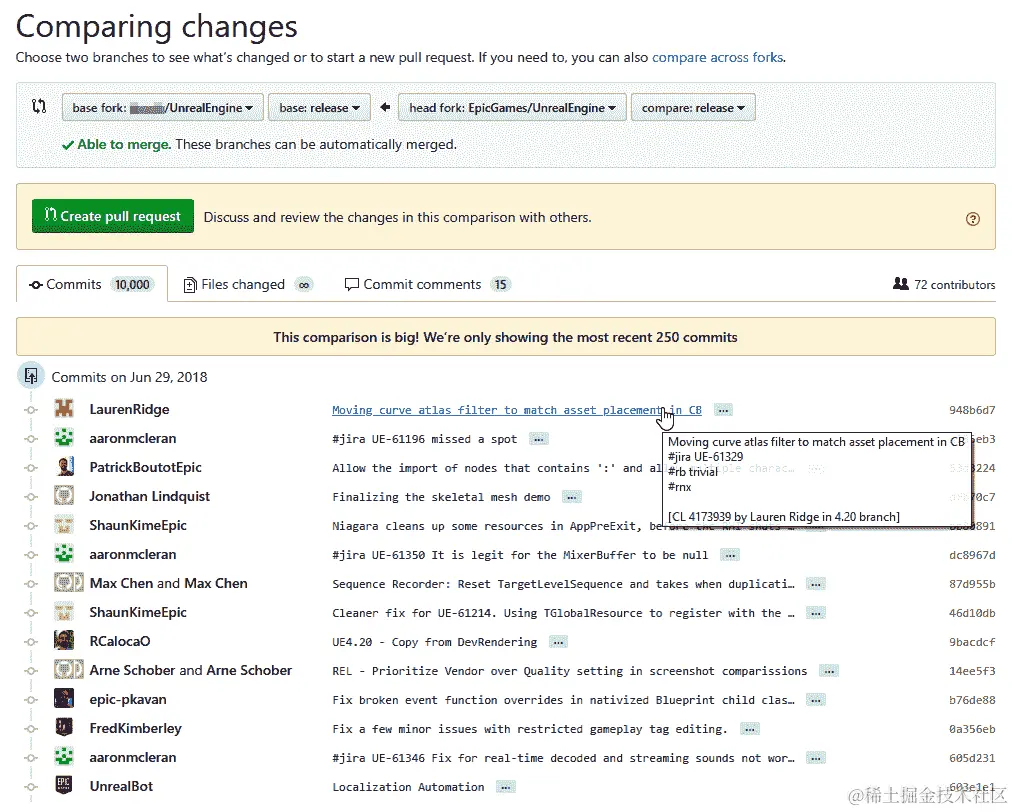Screen dimensions: 1014x812
Task: Open PatrickBoutotEpic author name link
Action: point(146,467)
